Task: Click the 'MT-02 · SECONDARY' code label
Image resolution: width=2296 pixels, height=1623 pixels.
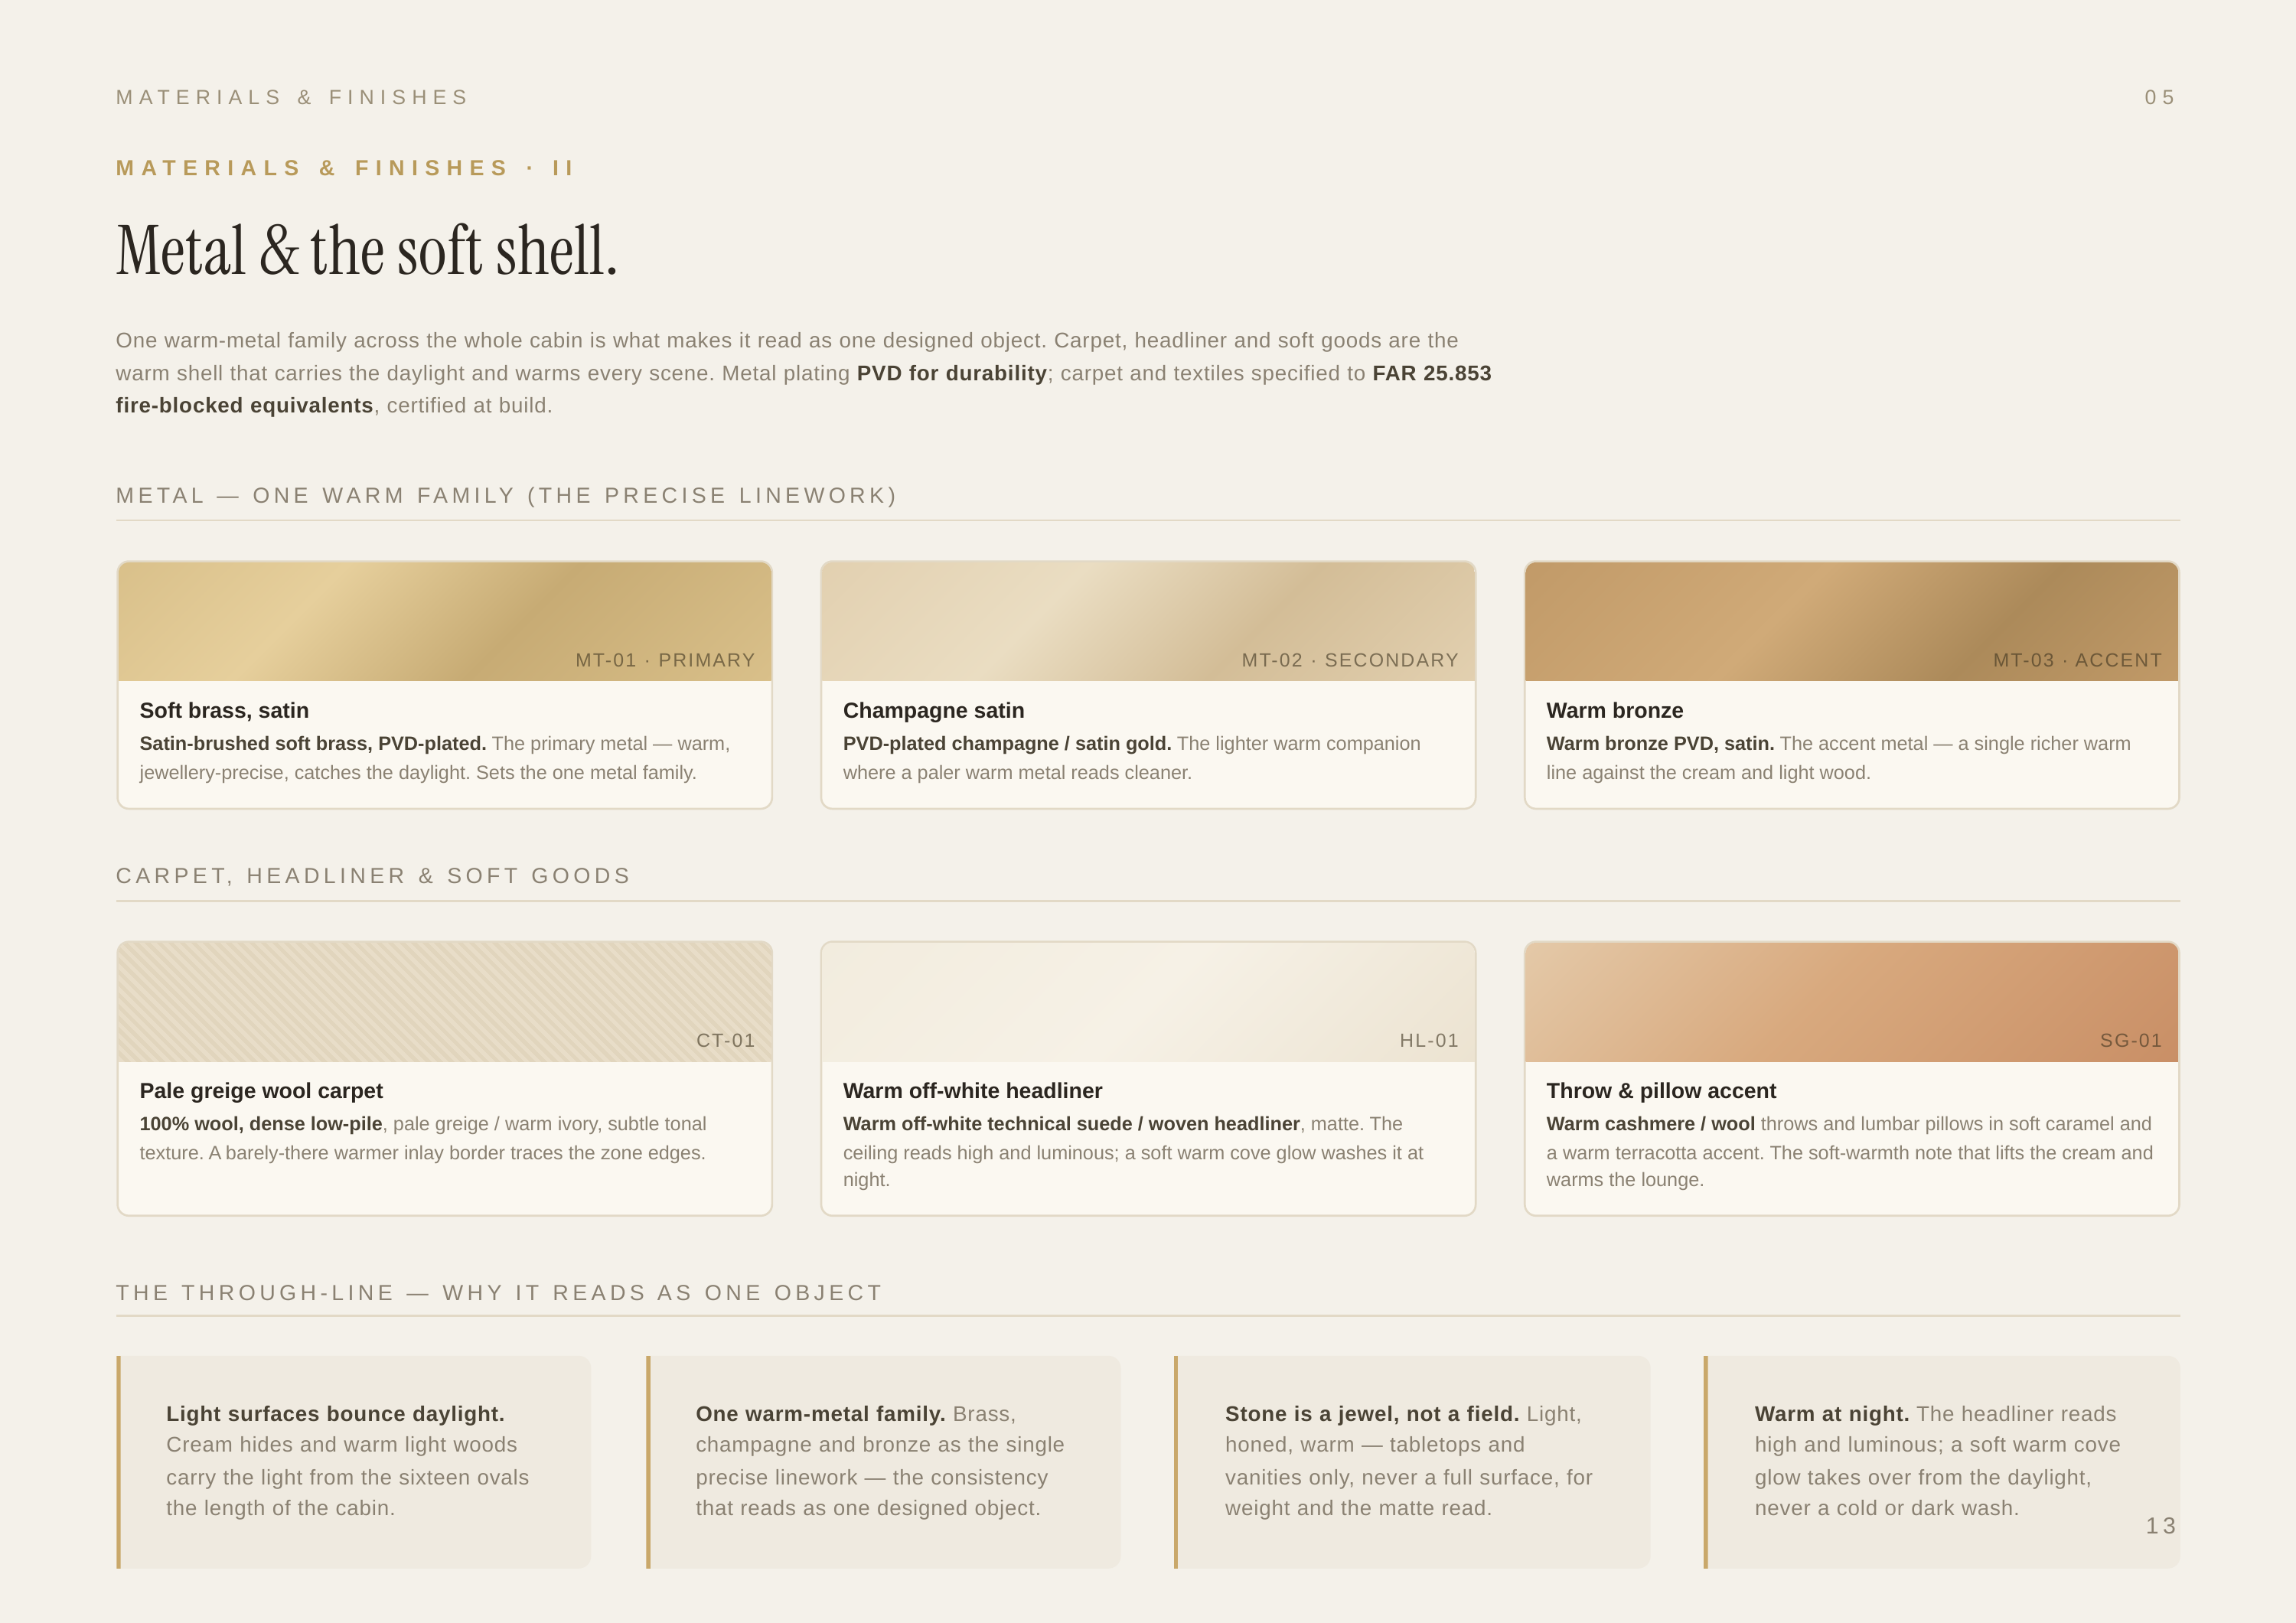Action: [x=1350, y=660]
